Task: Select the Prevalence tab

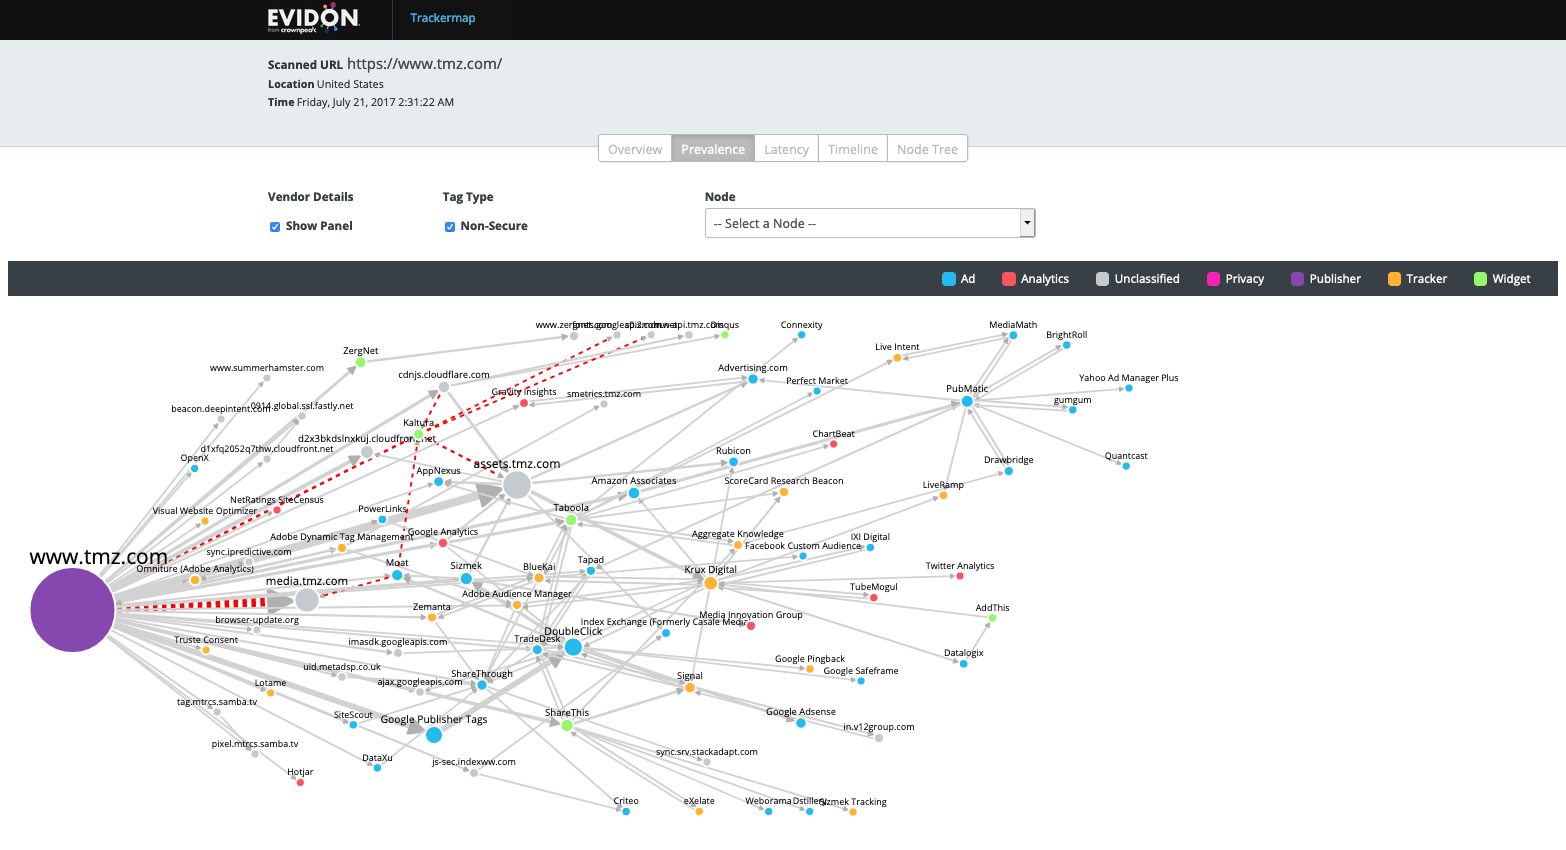Action: point(713,149)
